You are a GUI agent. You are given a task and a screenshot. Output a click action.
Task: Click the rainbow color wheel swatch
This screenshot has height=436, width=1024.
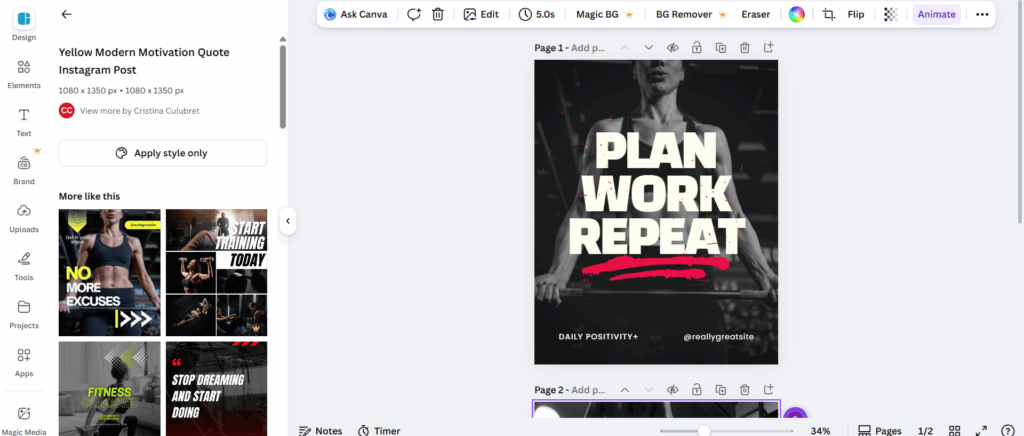click(x=796, y=14)
